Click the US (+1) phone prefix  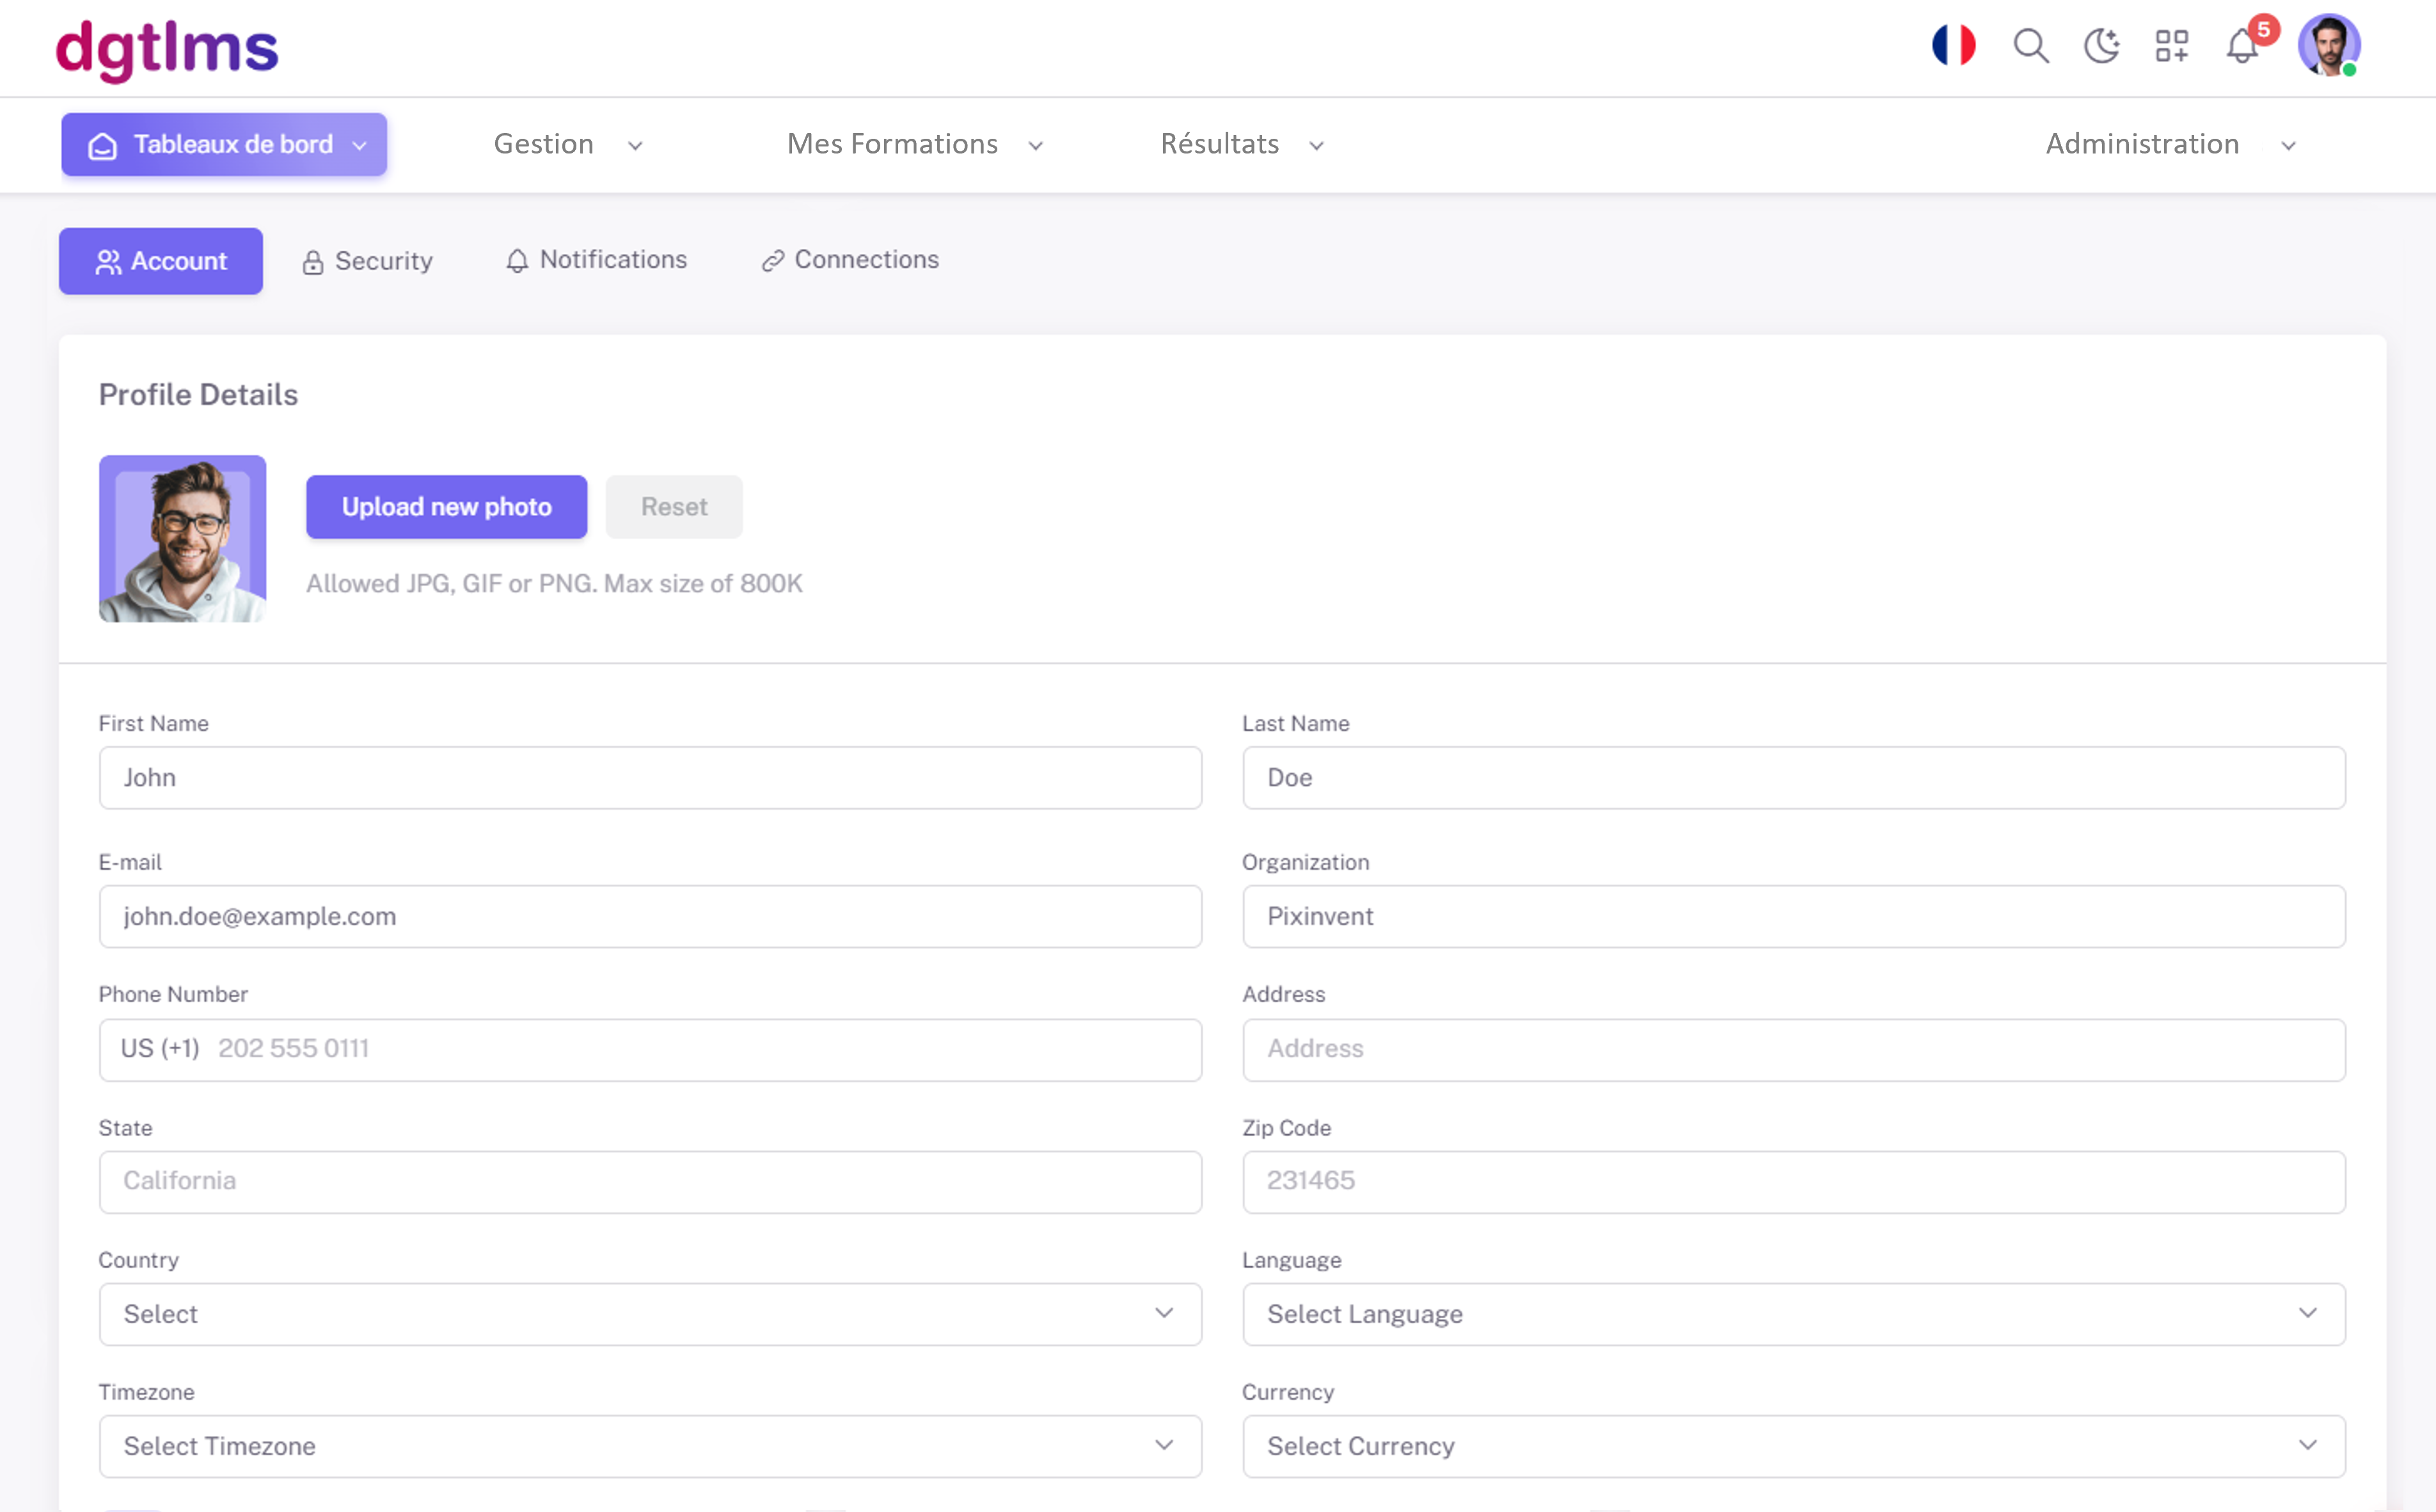160,1049
